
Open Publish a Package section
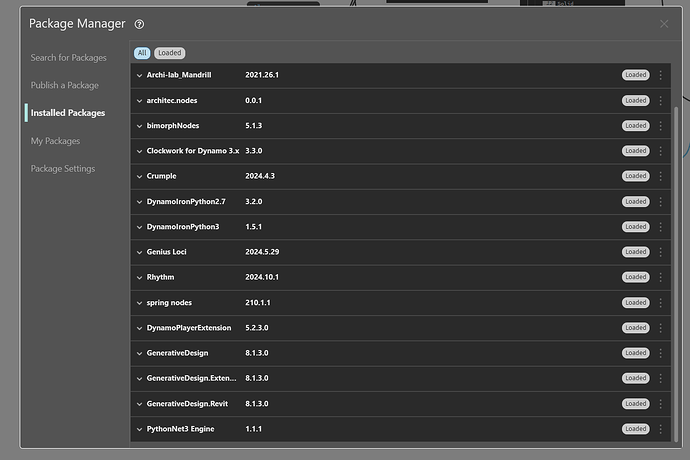[x=65, y=85]
